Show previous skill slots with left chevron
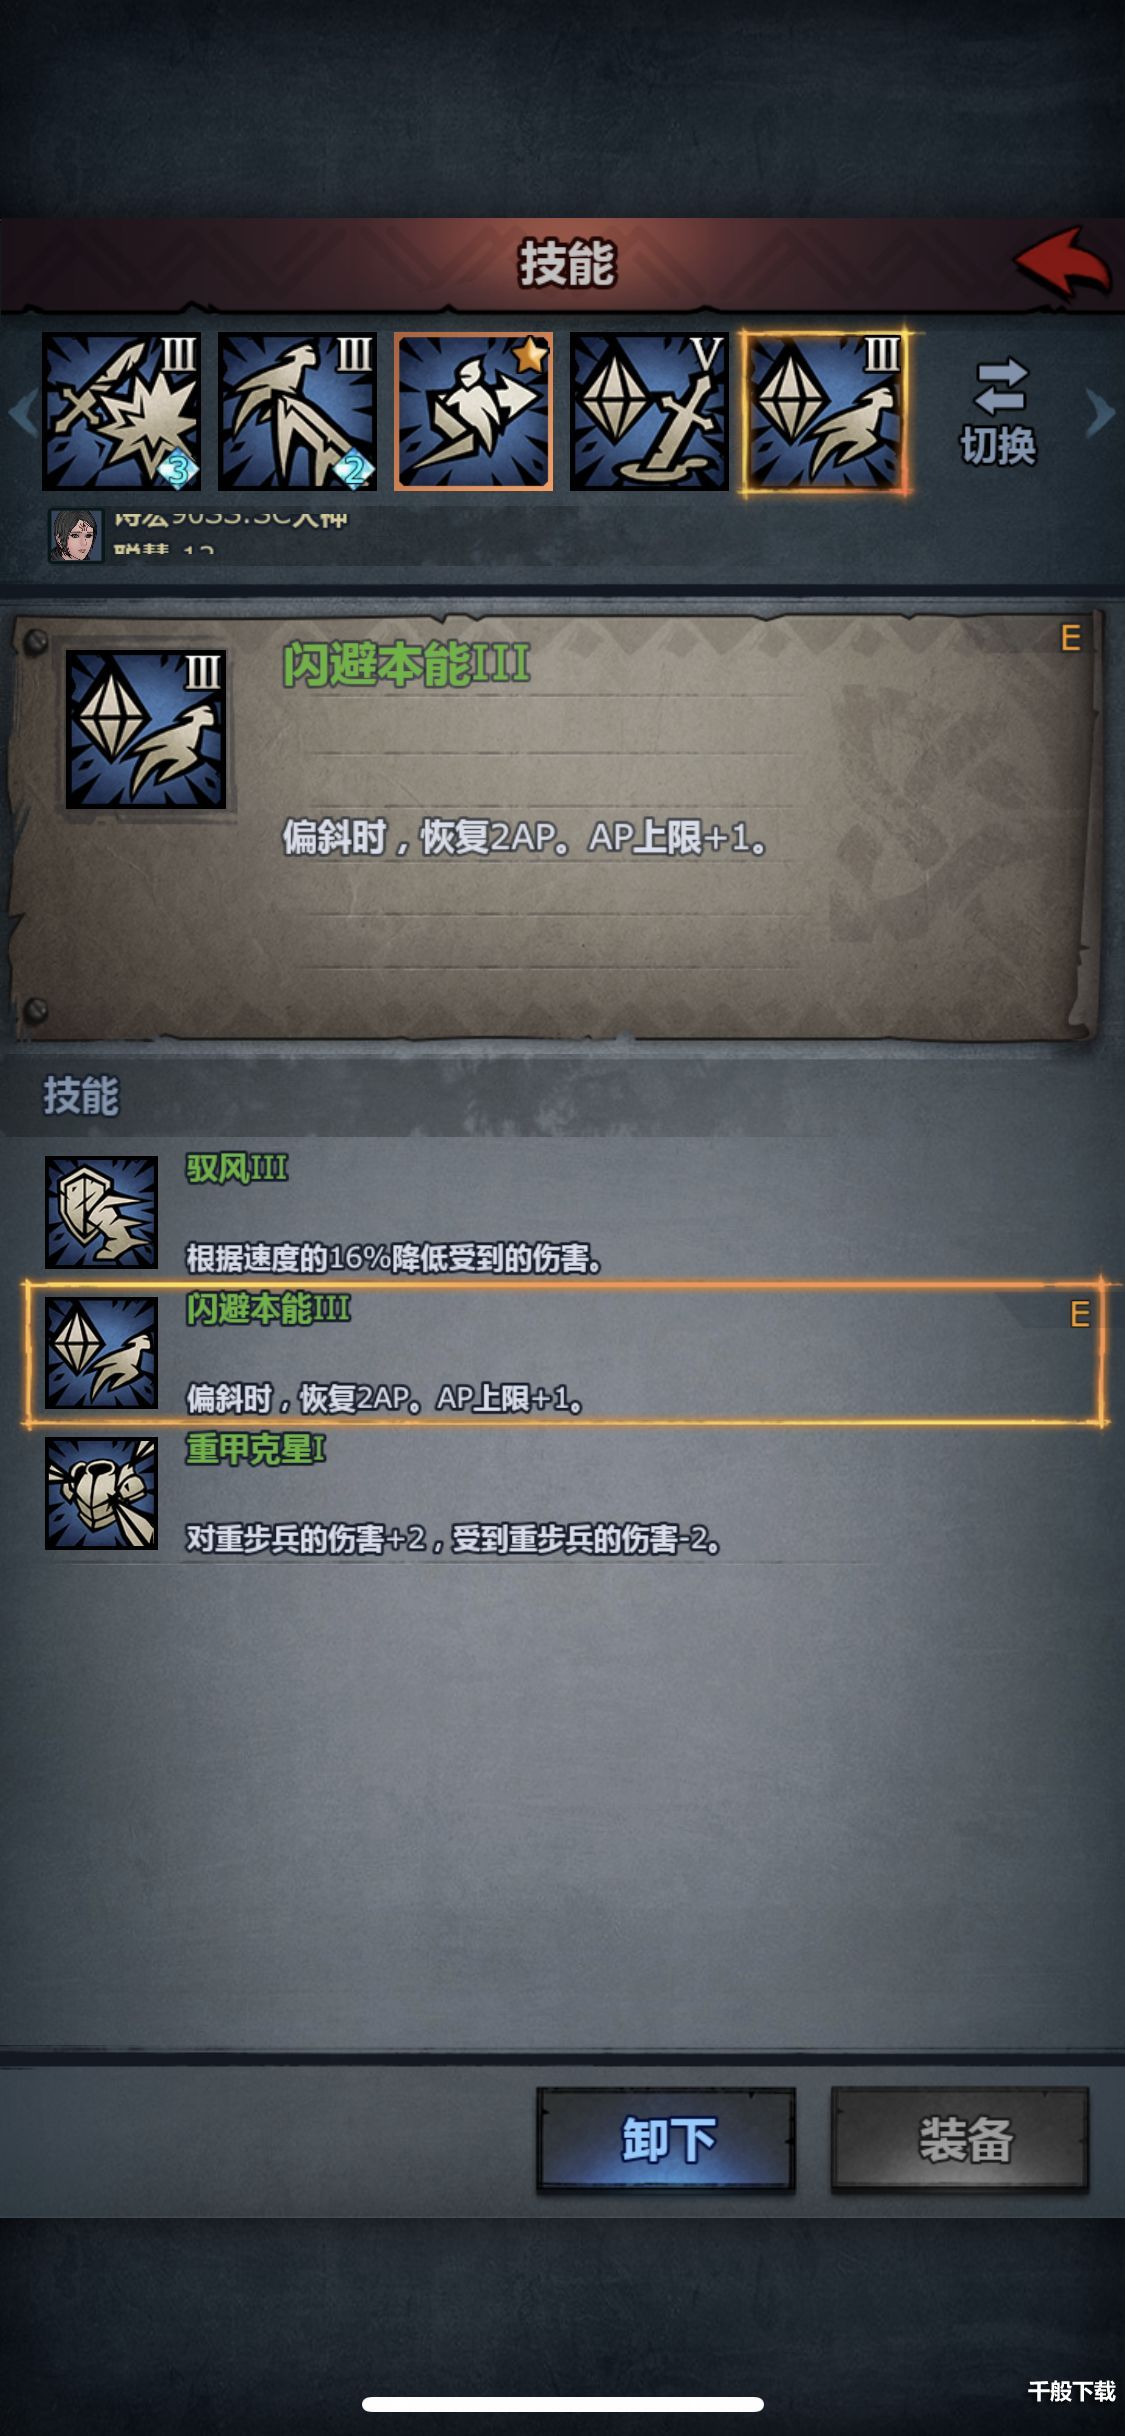Viewport: 1125px width, 2436px height. pos(22,412)
